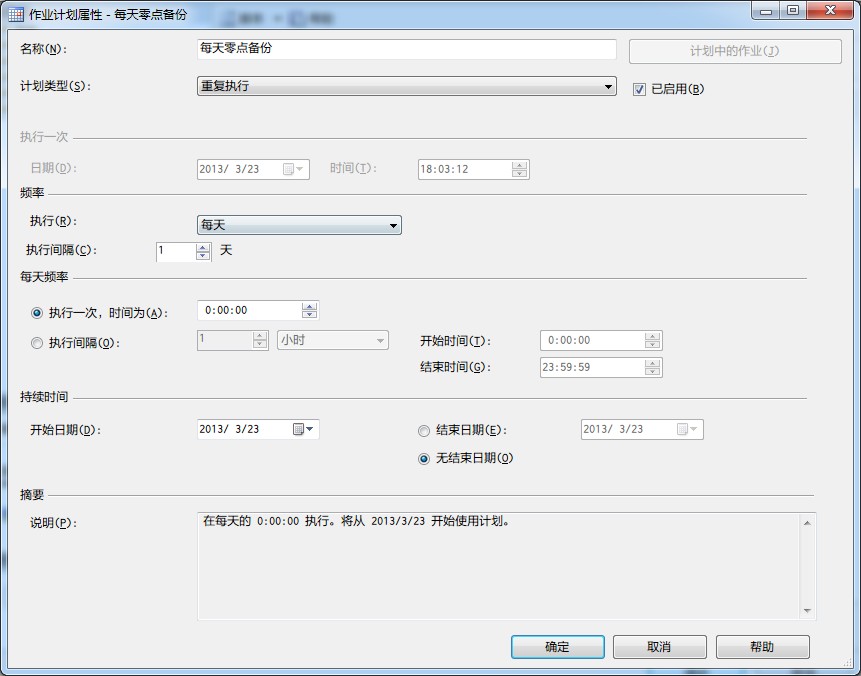Viewport: 861px width, 676px height.
Task: Close the 作业计划属性 dialog window
Action: 831,10
